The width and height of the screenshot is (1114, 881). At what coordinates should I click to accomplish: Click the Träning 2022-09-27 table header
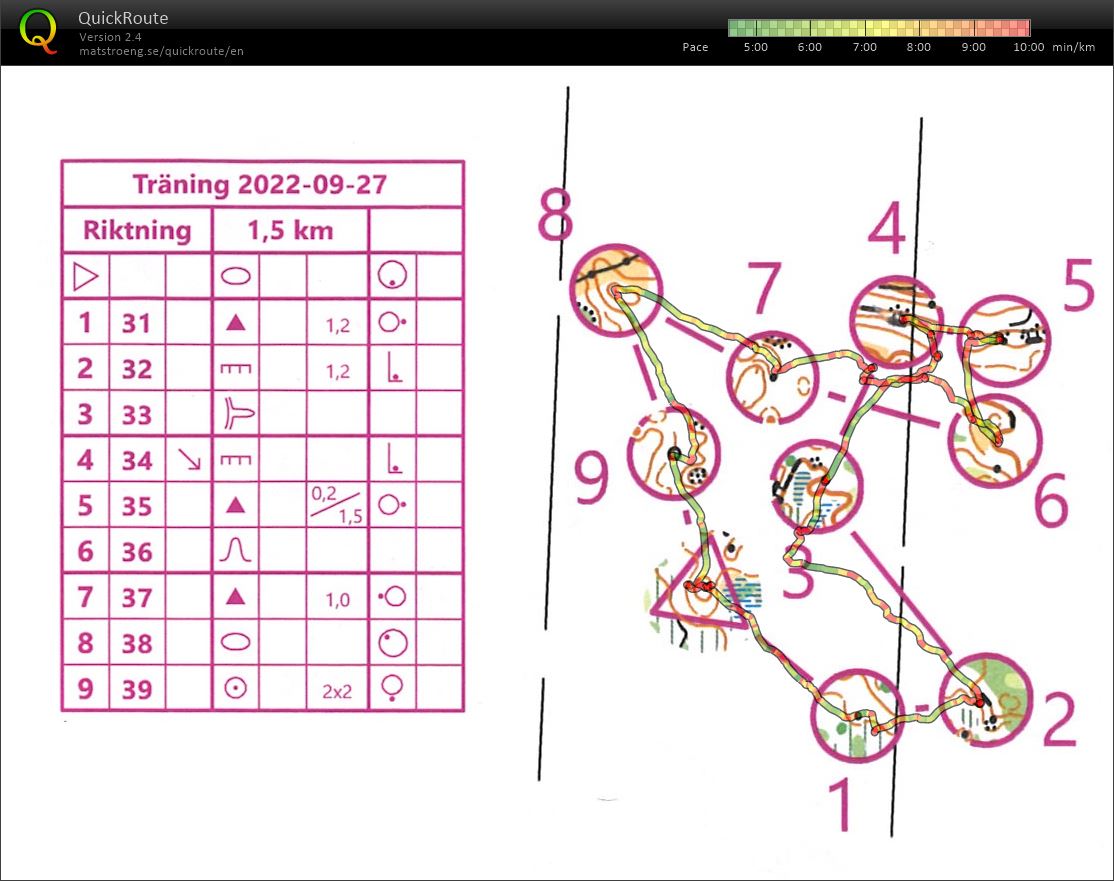pos(262,184)
